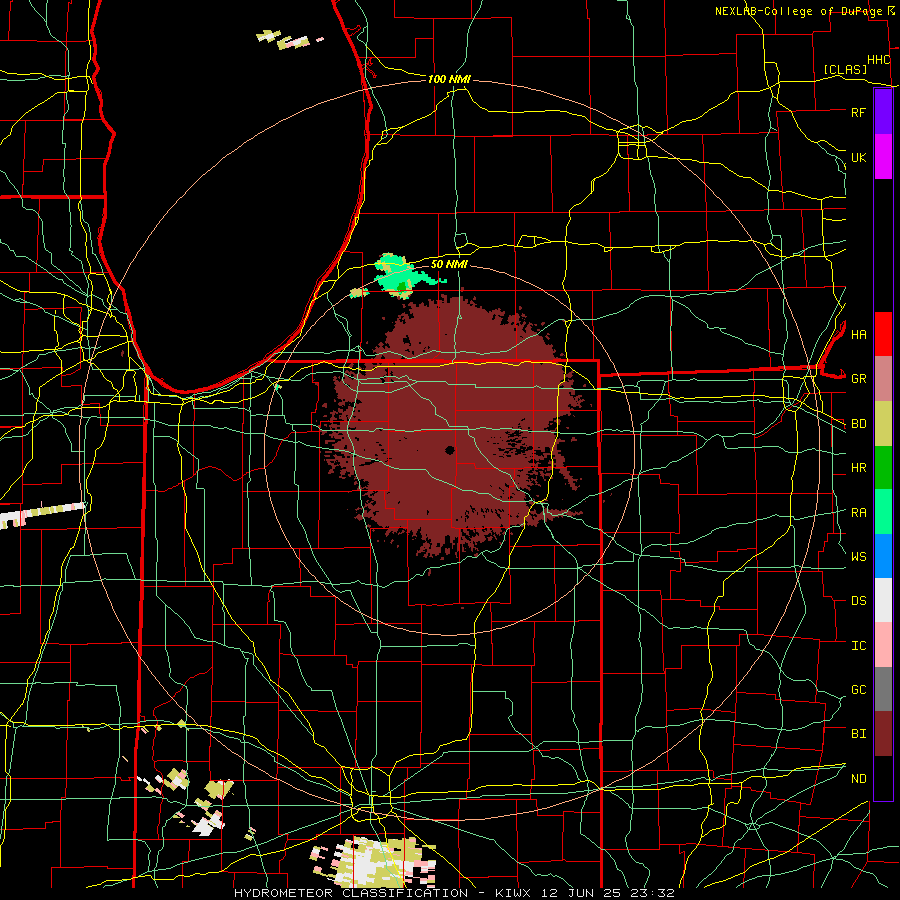Click the BI legend label

pyautogui.click(x=858, y=734)
